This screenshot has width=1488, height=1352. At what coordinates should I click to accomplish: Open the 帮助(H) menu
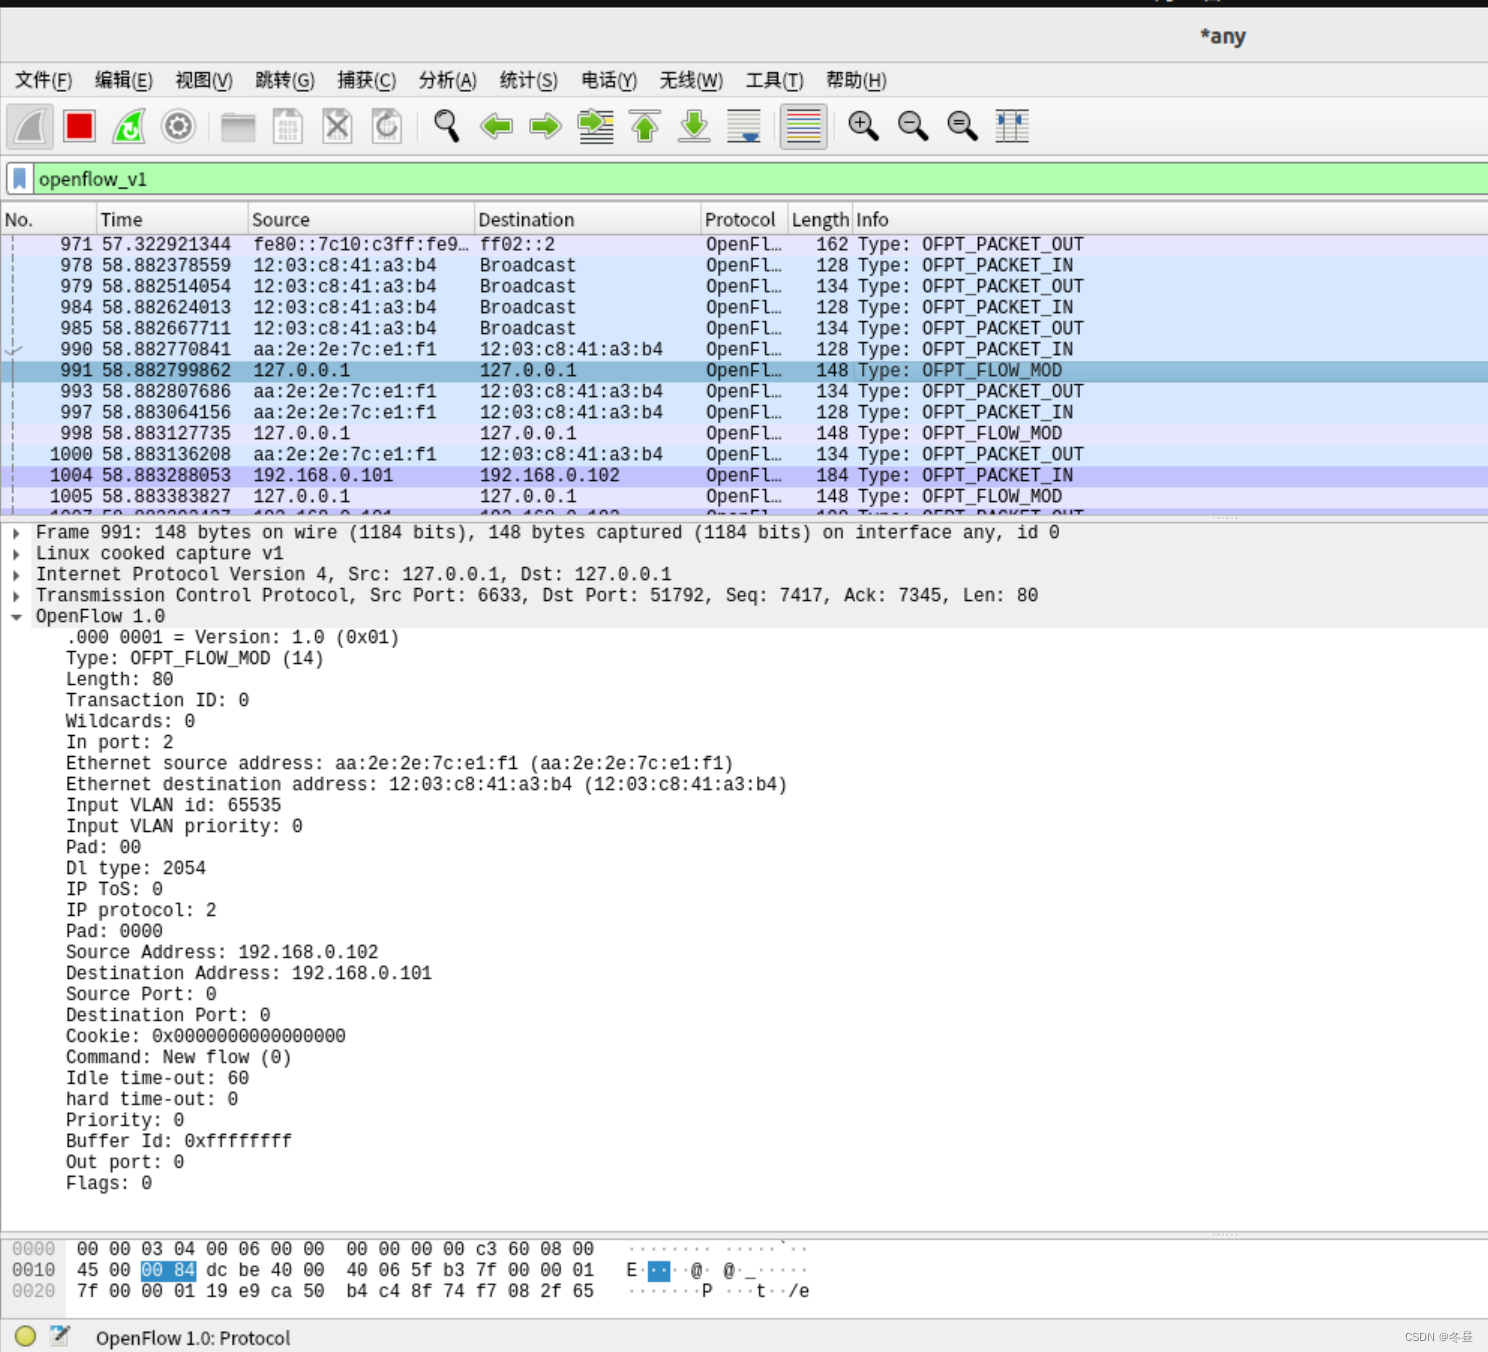(x=856, y=80)
